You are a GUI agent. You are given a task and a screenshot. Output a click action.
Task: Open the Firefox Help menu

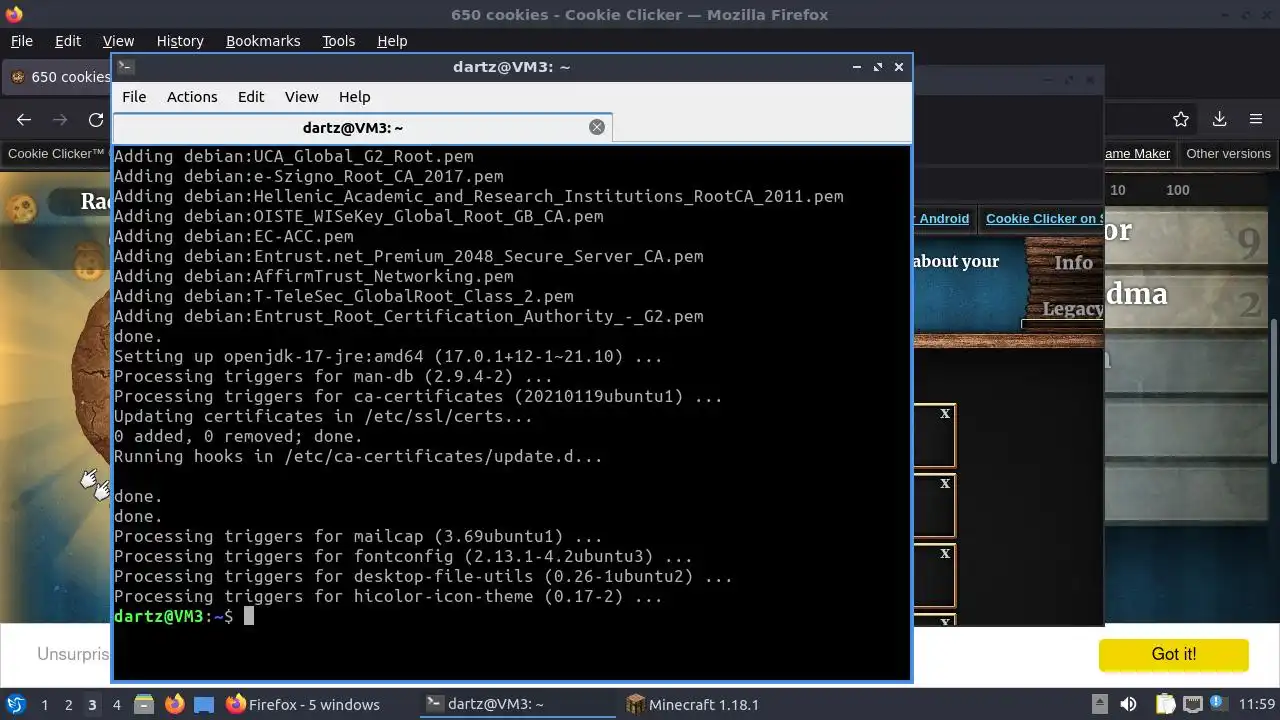(392, 41)
